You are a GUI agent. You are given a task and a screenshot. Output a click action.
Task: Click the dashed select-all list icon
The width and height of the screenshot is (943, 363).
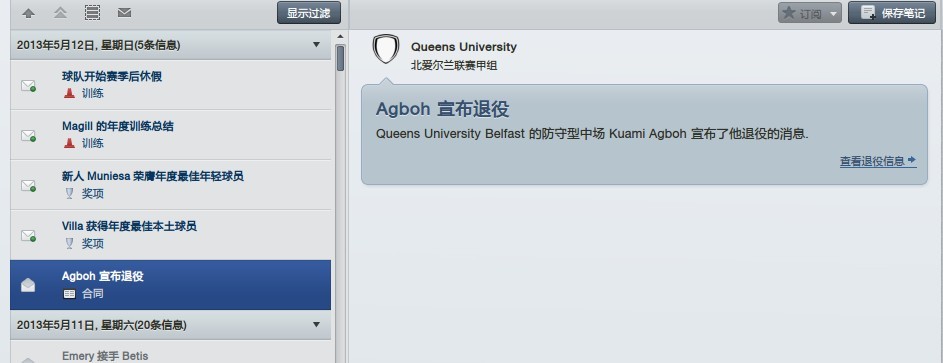[x=92, y=13]
